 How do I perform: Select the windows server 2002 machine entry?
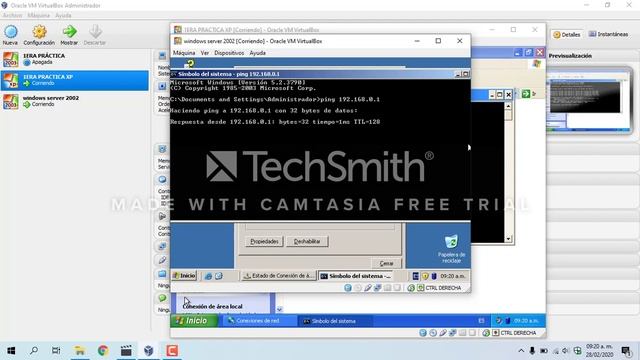point(75,101)
